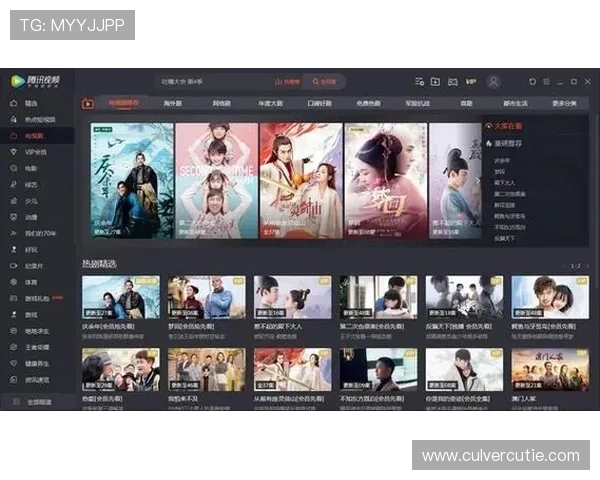Open the 我怕来不及 thumbnail card
Viewport: 600px width, 480px height.
pyautogui.click(x=207, y=369)
